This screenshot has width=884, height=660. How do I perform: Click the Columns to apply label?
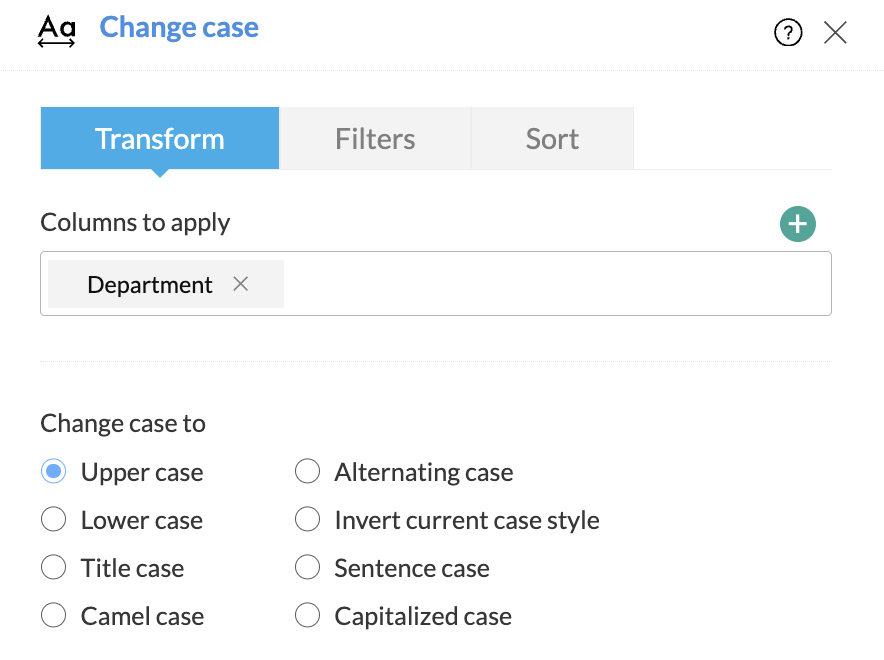click(135, 222)
